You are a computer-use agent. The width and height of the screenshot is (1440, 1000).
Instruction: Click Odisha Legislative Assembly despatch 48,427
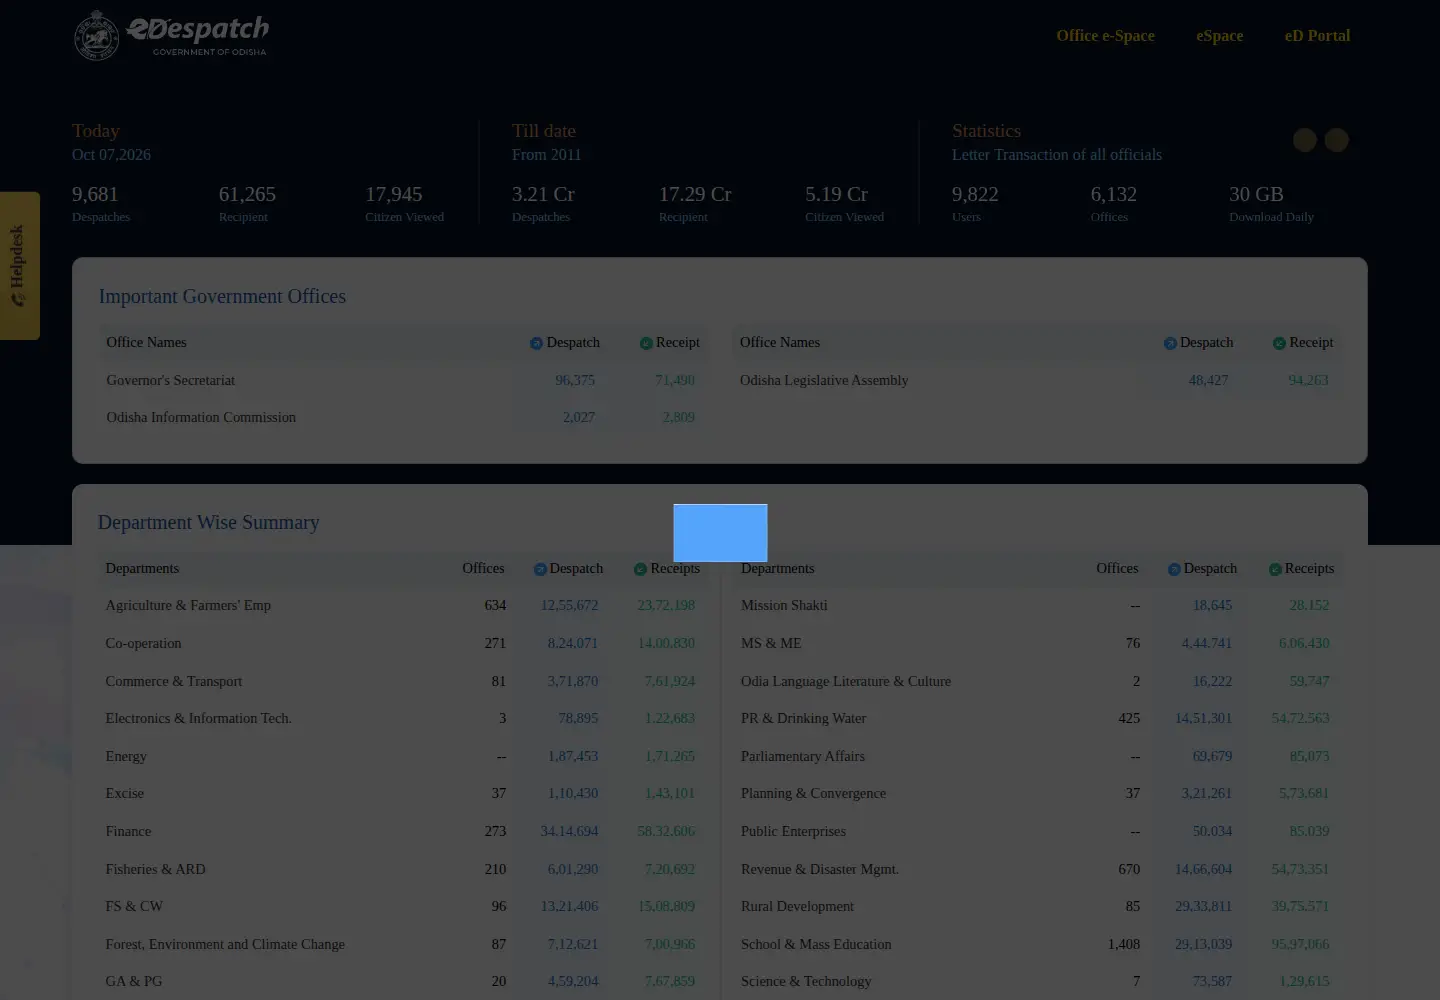click(1208, 380)
